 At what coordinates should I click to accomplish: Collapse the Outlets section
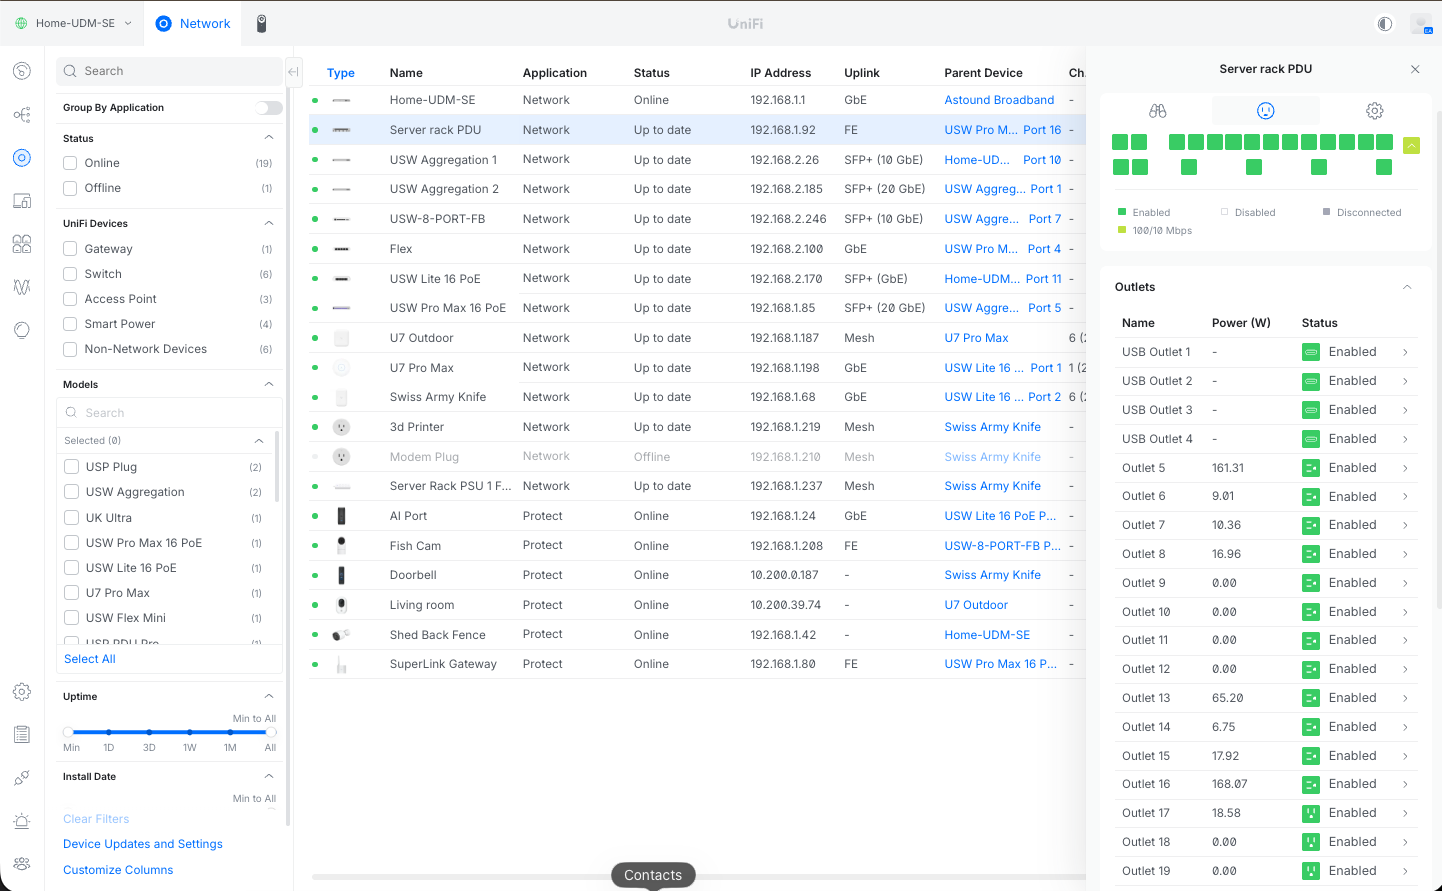pyautogui.click(x=1406, y=287)
